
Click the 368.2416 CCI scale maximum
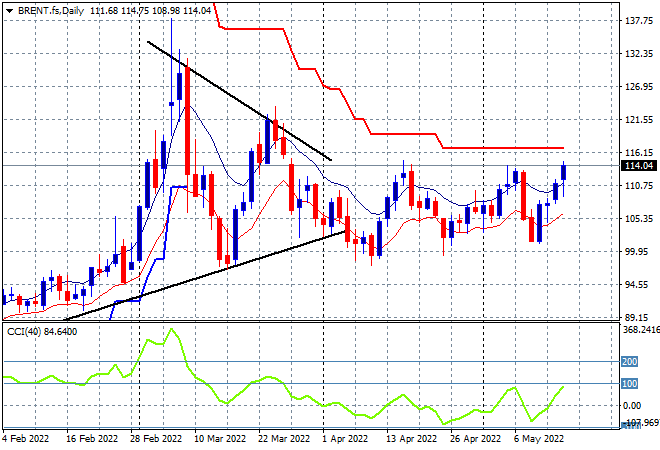click(x=641, y=330)
